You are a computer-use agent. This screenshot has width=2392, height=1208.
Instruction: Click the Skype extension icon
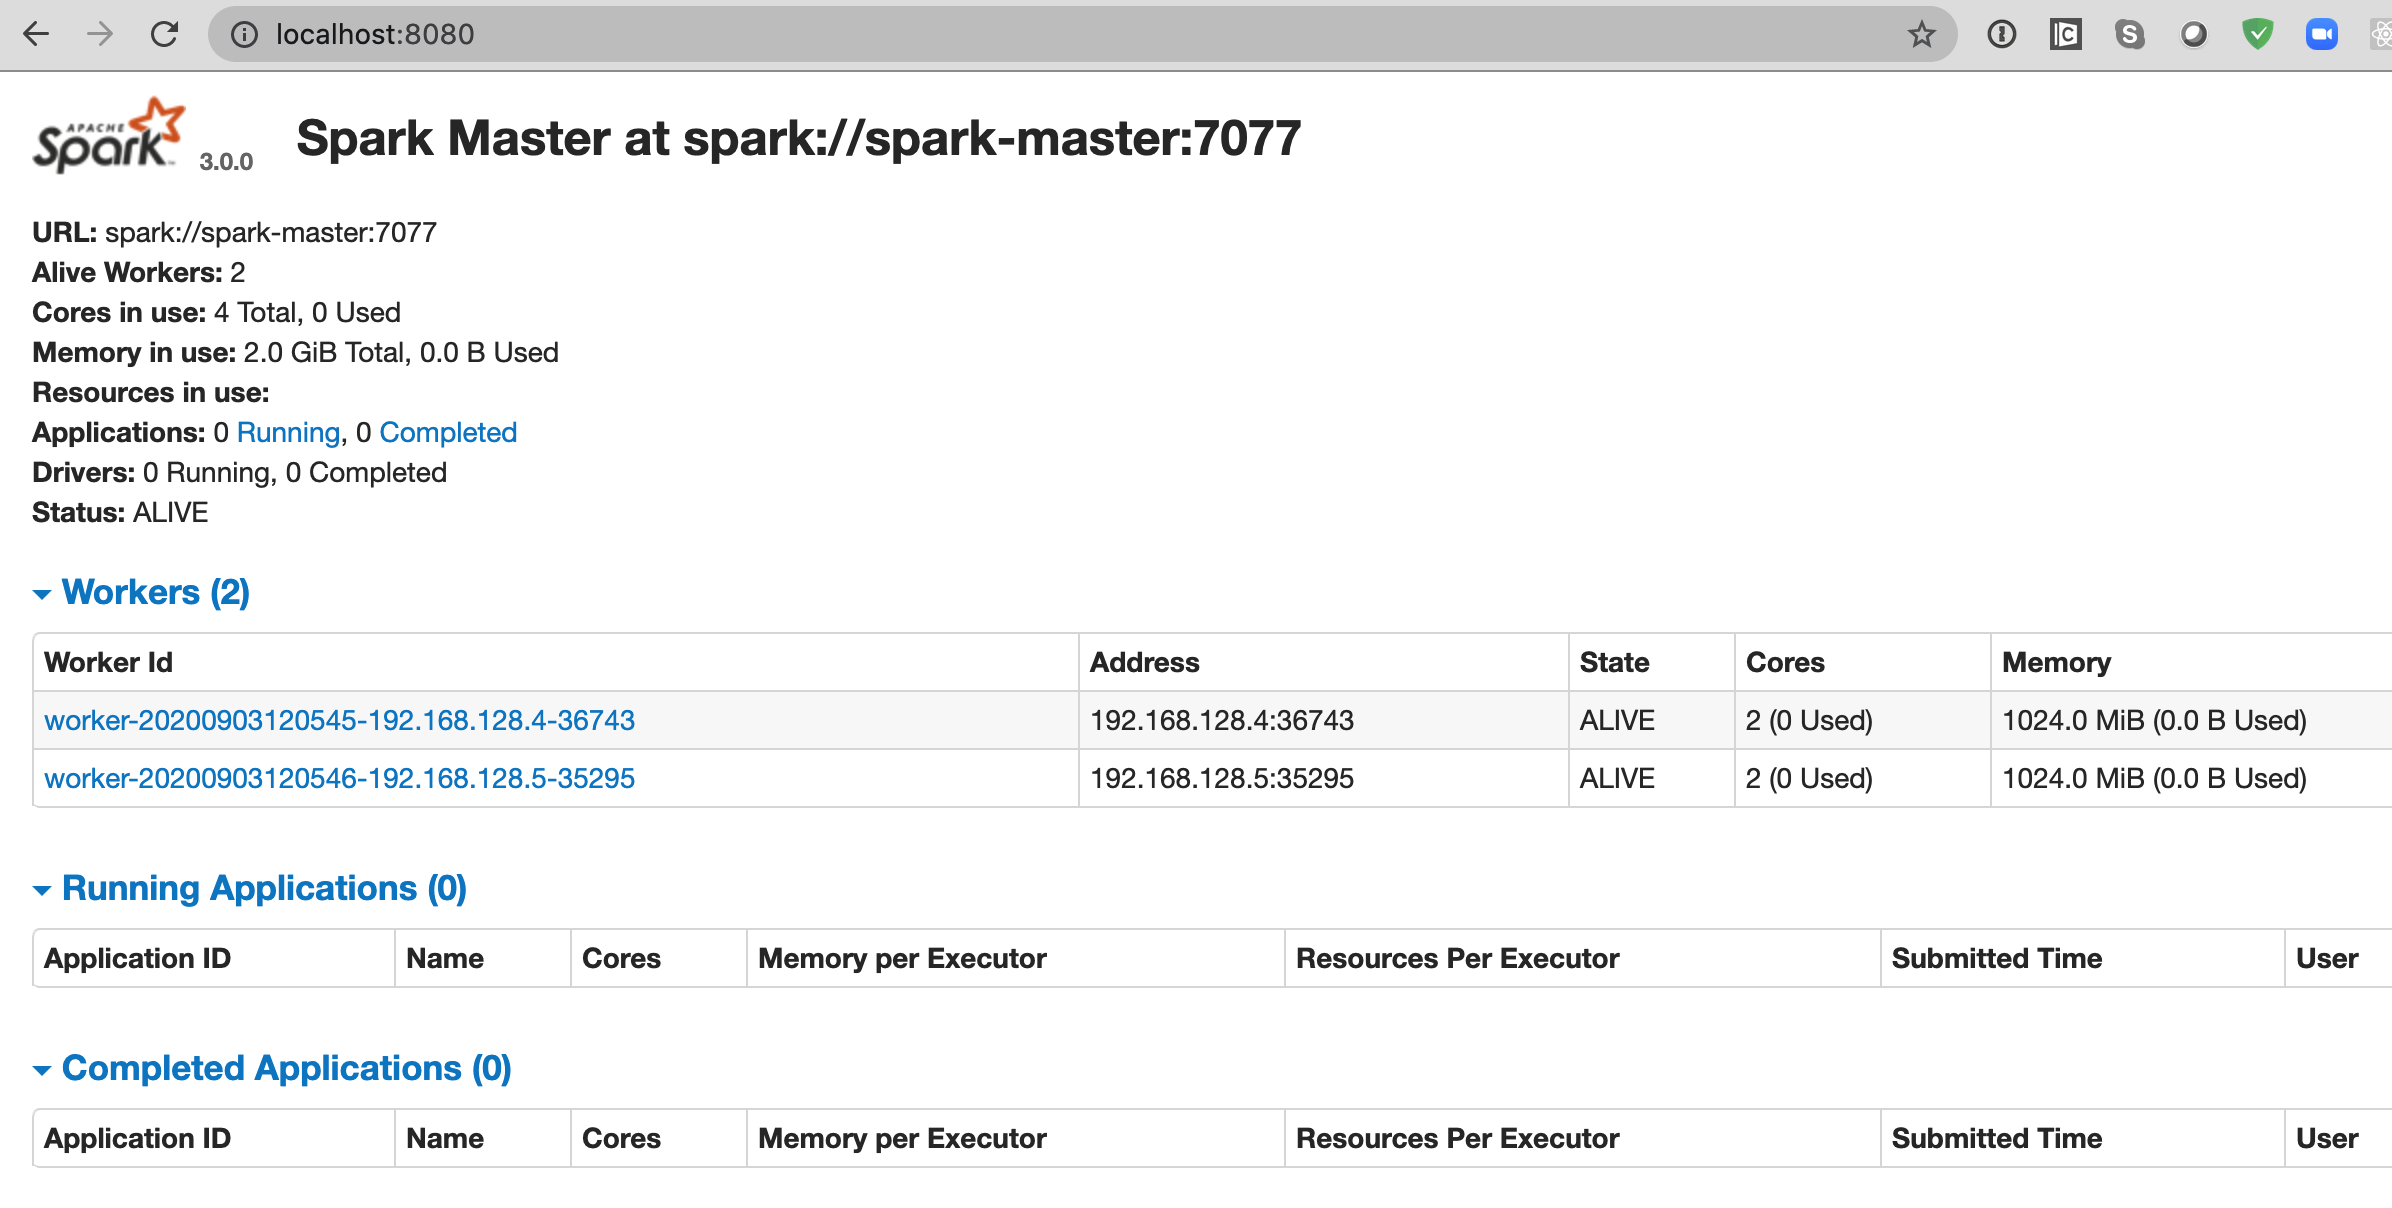click(2129, 35)
